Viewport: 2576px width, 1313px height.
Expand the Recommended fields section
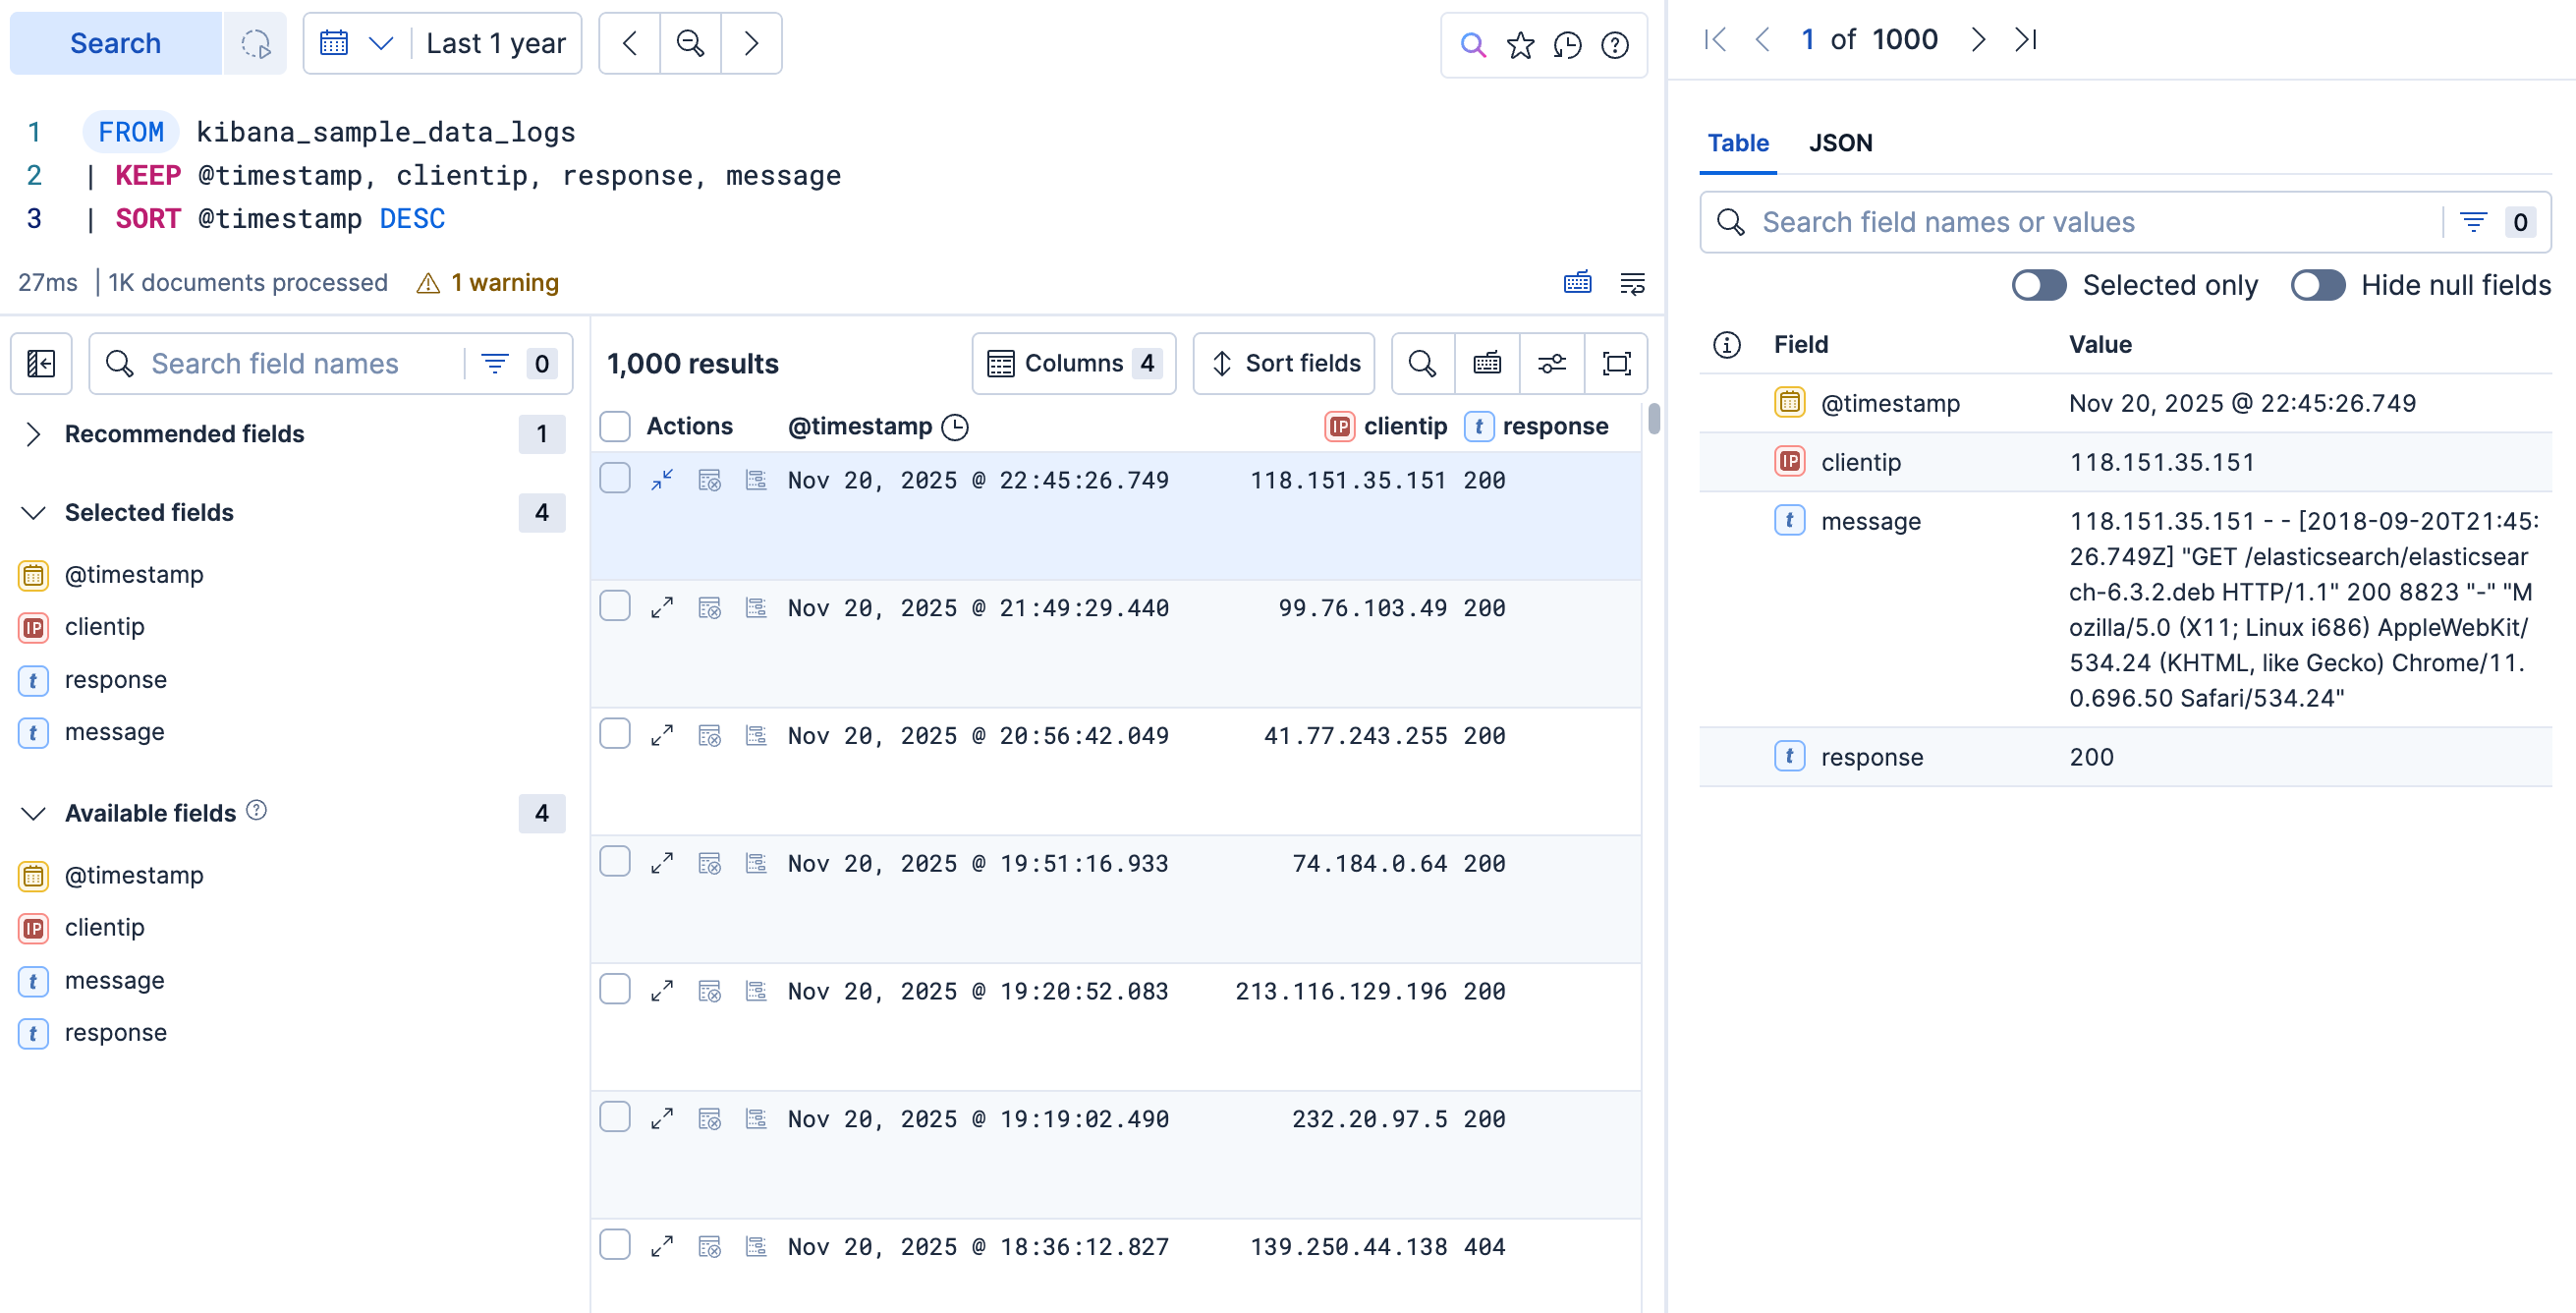(33, 434)
